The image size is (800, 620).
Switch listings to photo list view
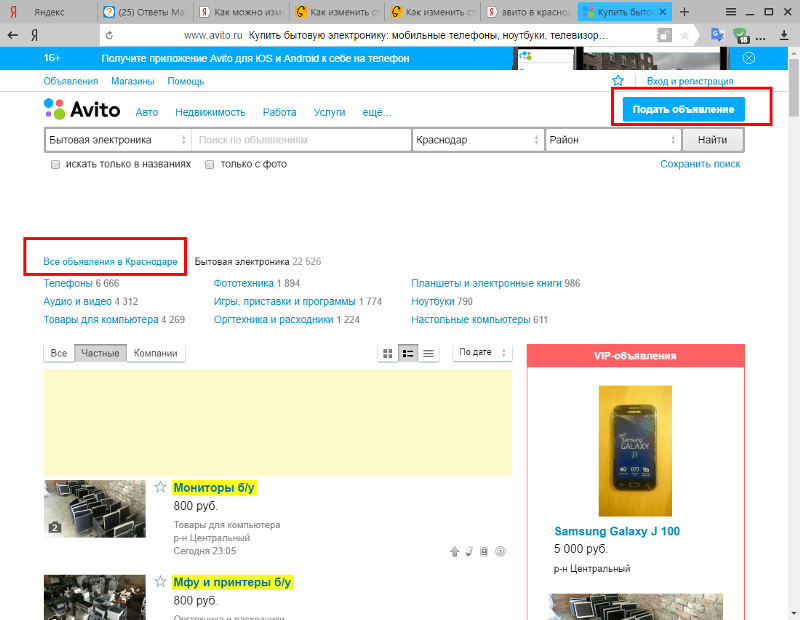(x=408, y=353)
